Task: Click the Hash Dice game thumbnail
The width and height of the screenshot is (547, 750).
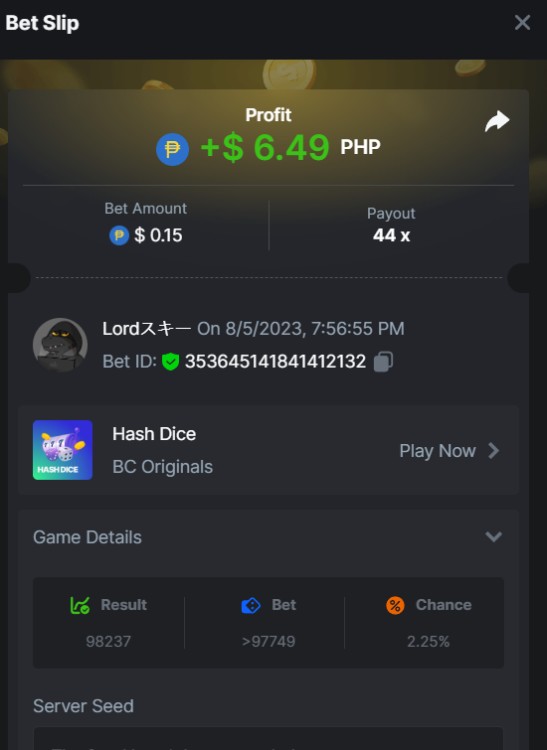Action: click(x=63, y=450)
